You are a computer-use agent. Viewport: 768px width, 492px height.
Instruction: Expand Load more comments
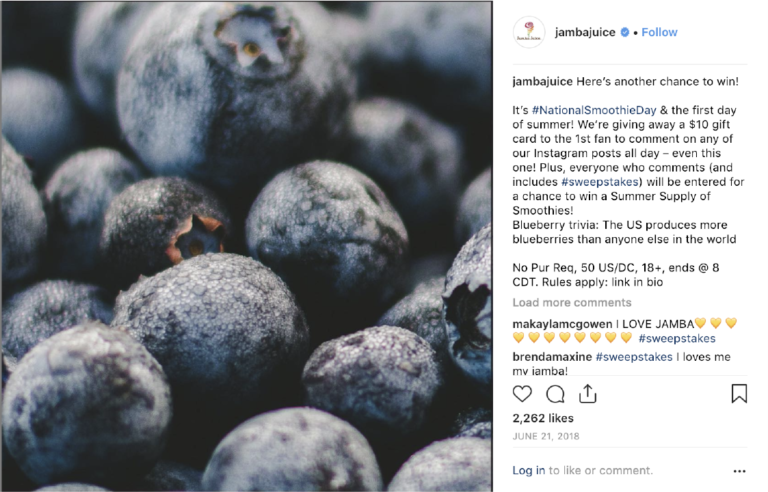pos(572,302)
